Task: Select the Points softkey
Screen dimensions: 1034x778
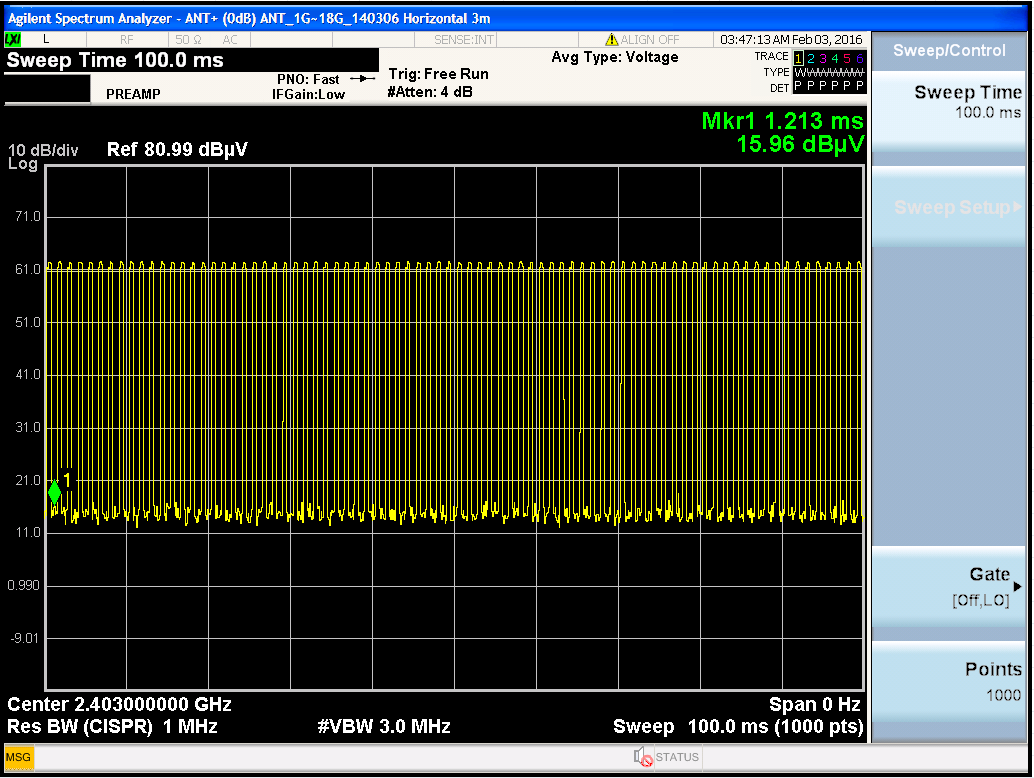Action: click(949, 682)
